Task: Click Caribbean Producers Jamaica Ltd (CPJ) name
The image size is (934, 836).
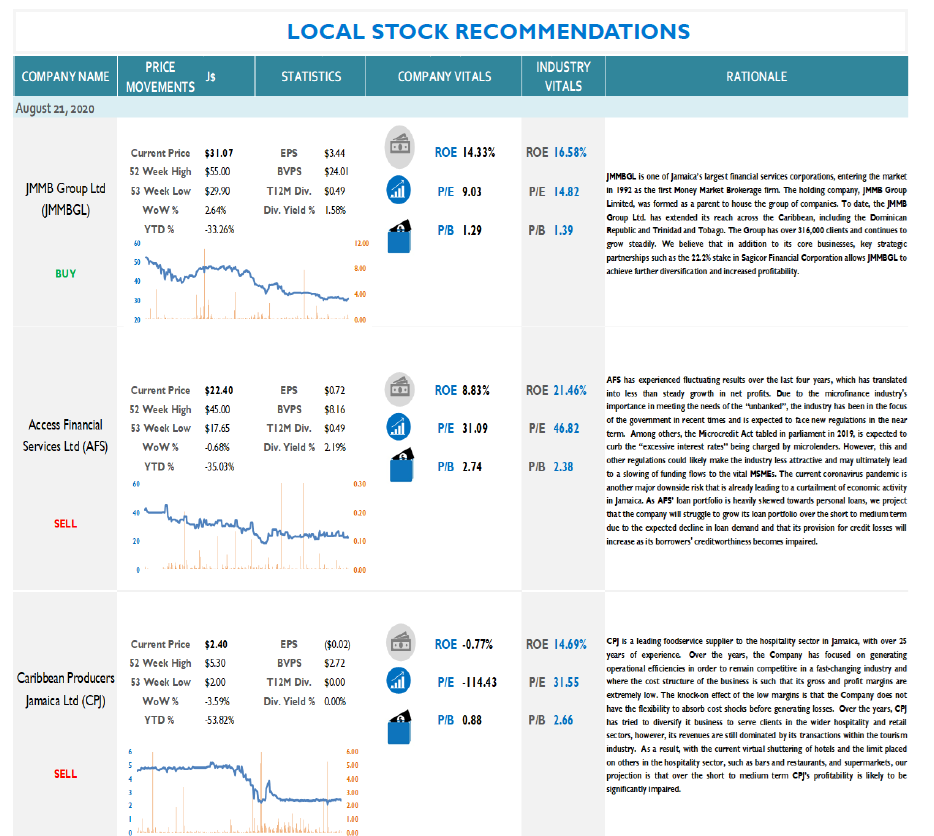Action: point(66,689)
